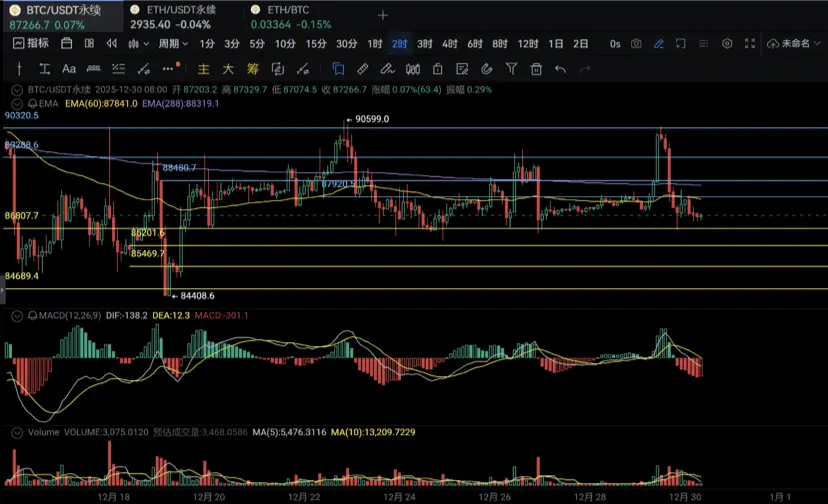The height and width of the screenshot is (504, 828).
Task: Click the add-chart-window corner icon
Action: point(681,43)
